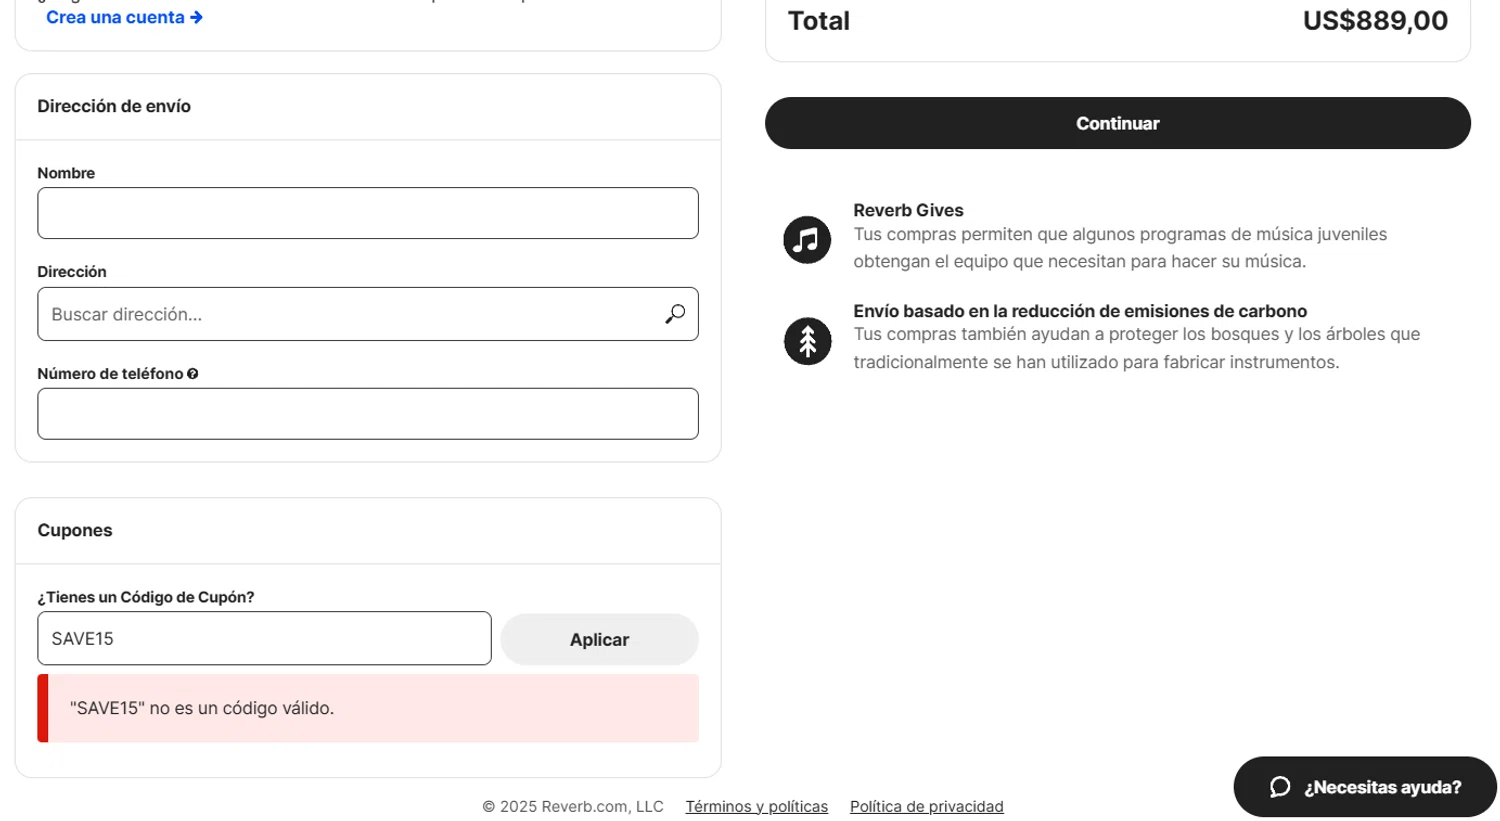Click the arrow beside Crea una cuenta
Viewport: 1500px width, 821px height.
pyautogui.click(x=197, y=17)
